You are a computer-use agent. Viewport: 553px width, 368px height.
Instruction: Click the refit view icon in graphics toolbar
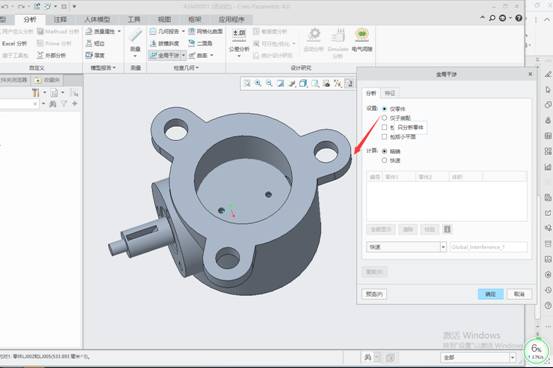(x=247, y=83)
